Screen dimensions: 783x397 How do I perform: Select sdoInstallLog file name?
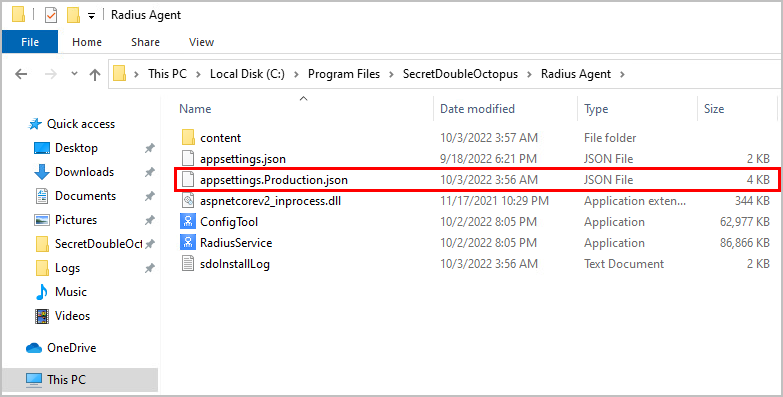click(x=235, y=264)
